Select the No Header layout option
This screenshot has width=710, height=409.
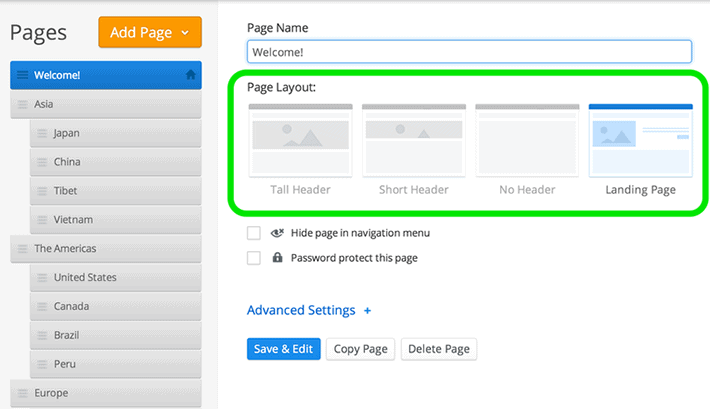(527, 140)
